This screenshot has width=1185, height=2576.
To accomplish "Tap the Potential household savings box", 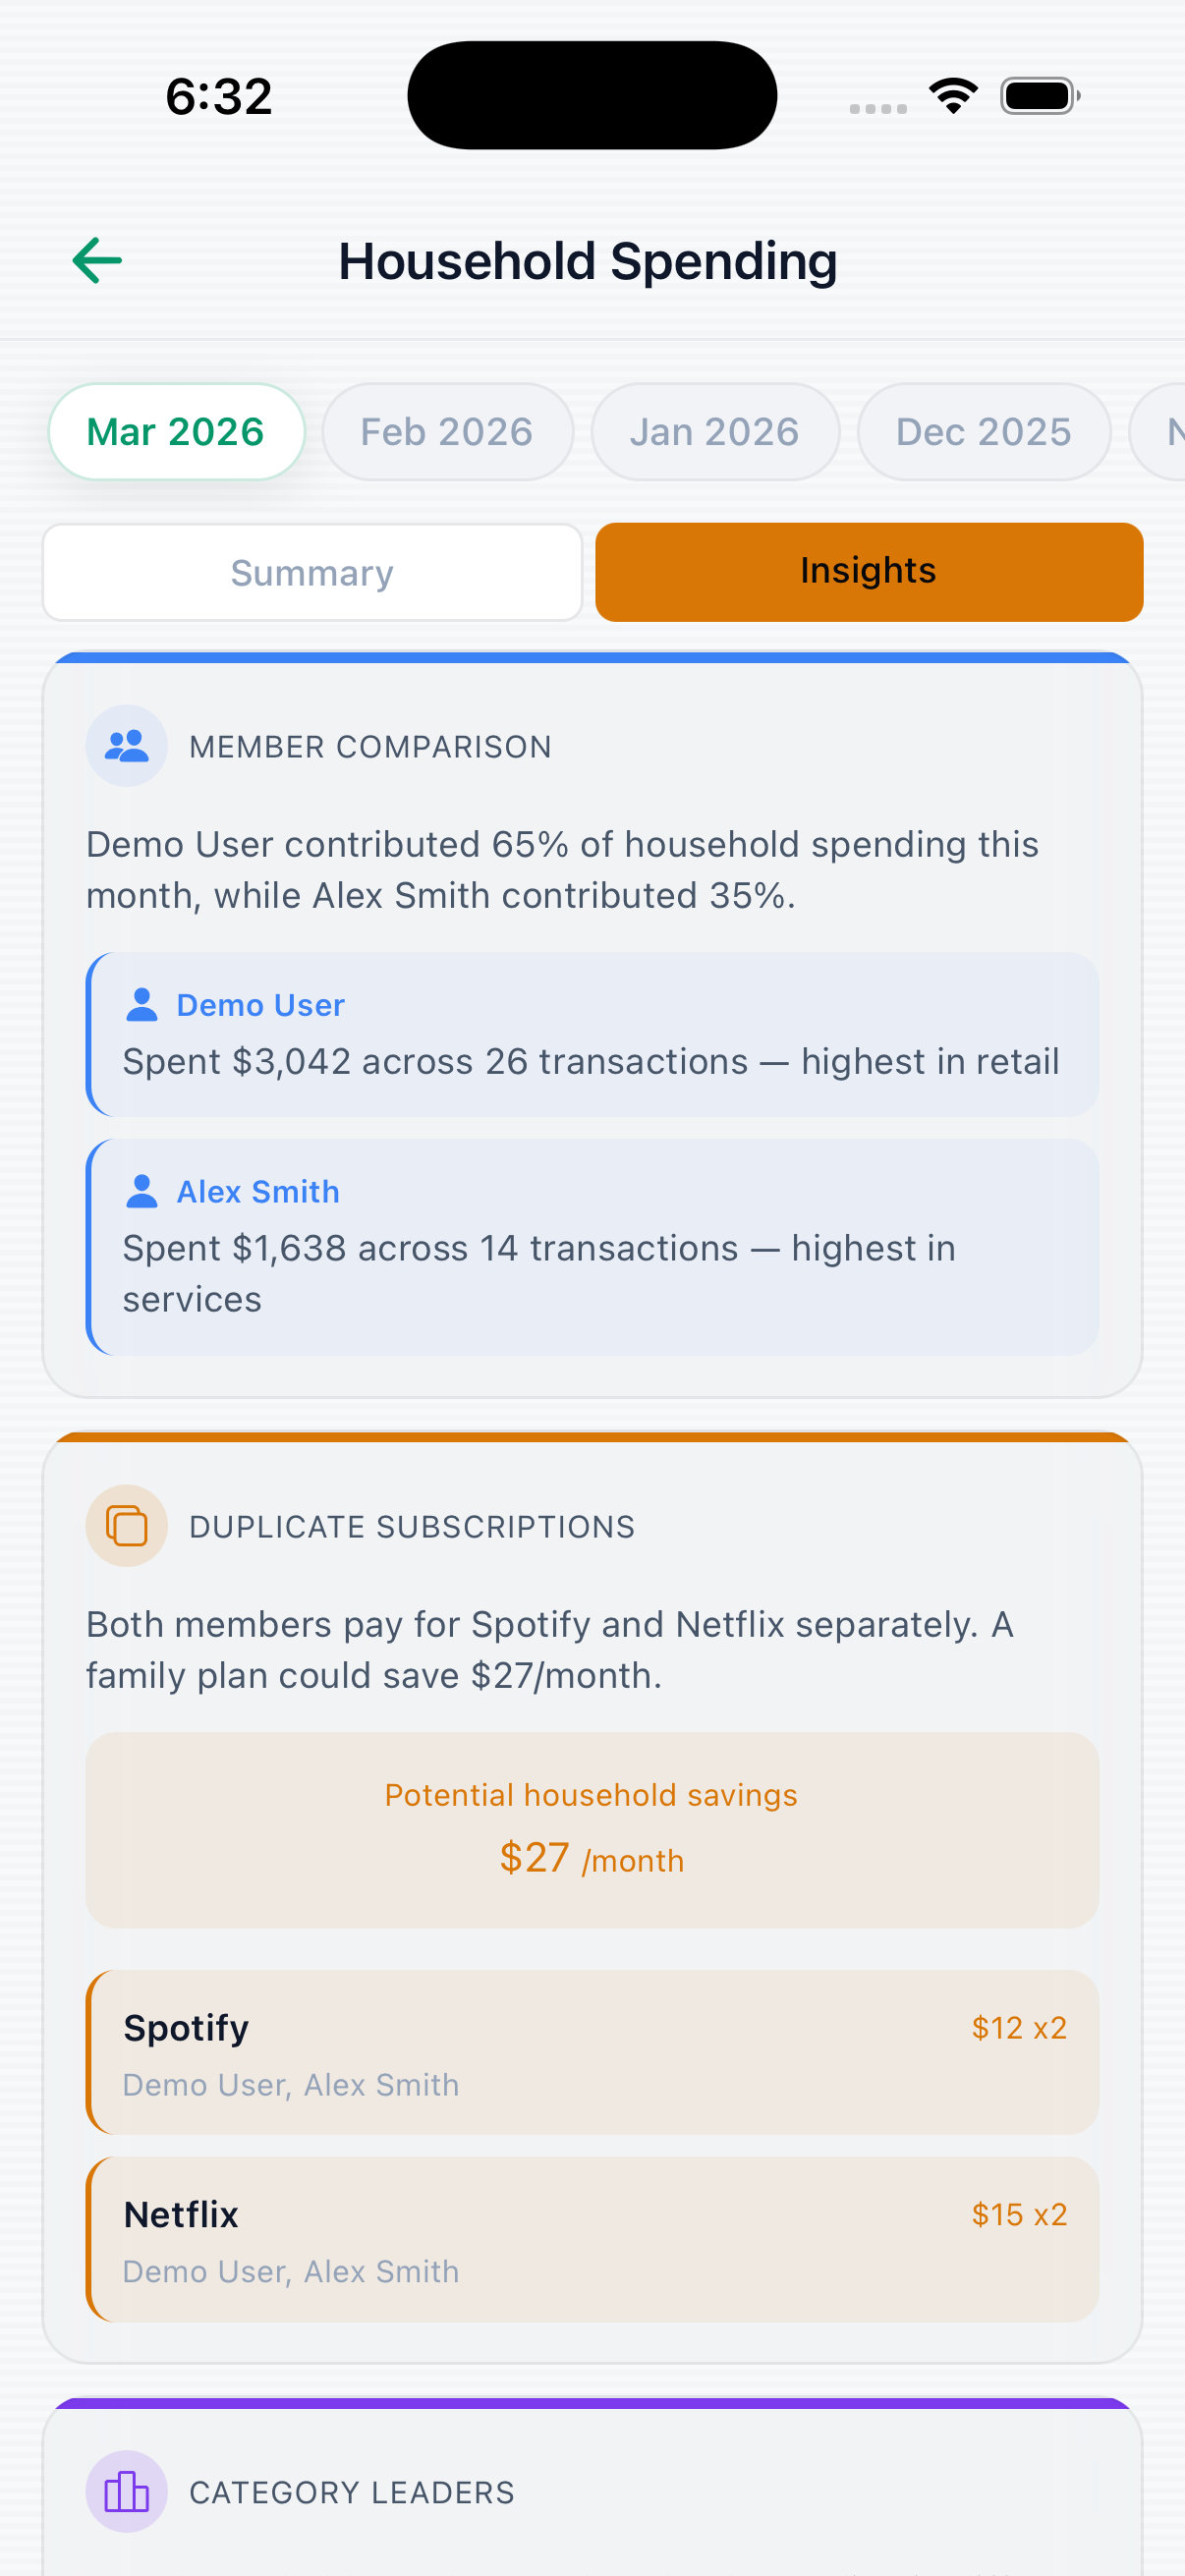I will click(x=592, y=1830).
